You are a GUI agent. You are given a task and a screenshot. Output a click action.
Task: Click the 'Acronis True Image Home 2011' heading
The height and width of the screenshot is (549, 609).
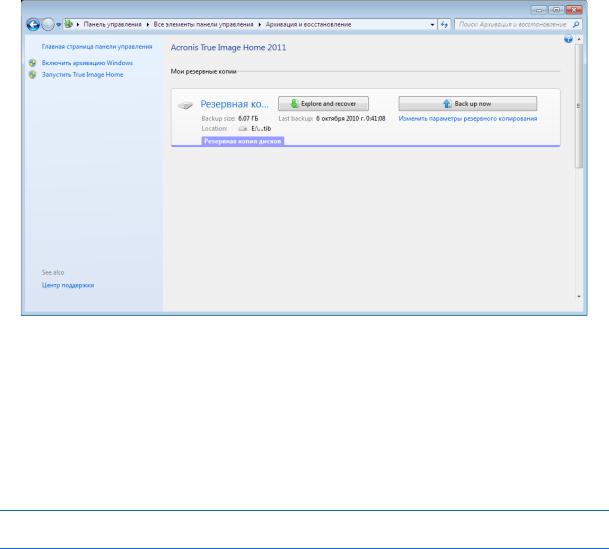click(x=228, y=47)
